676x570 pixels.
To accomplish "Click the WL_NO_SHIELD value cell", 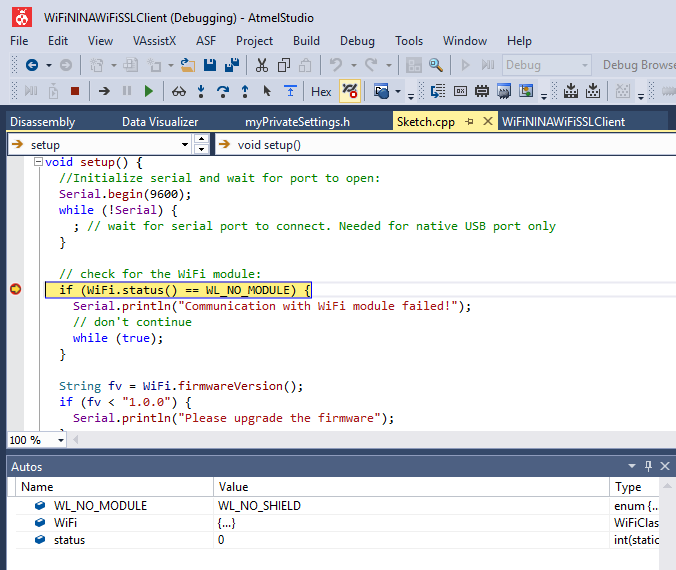I will (411, 506).
